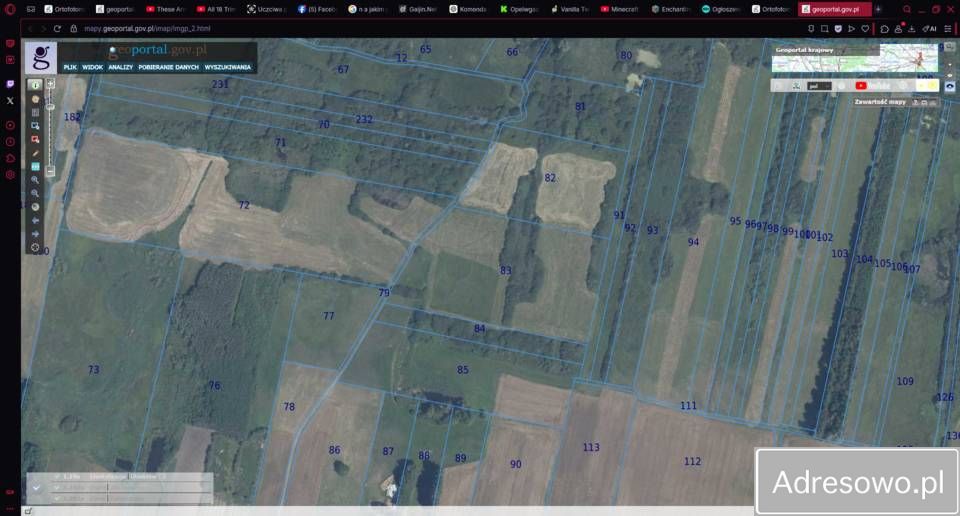
Task: Go to next map view arrow
Action: (35, 234)
